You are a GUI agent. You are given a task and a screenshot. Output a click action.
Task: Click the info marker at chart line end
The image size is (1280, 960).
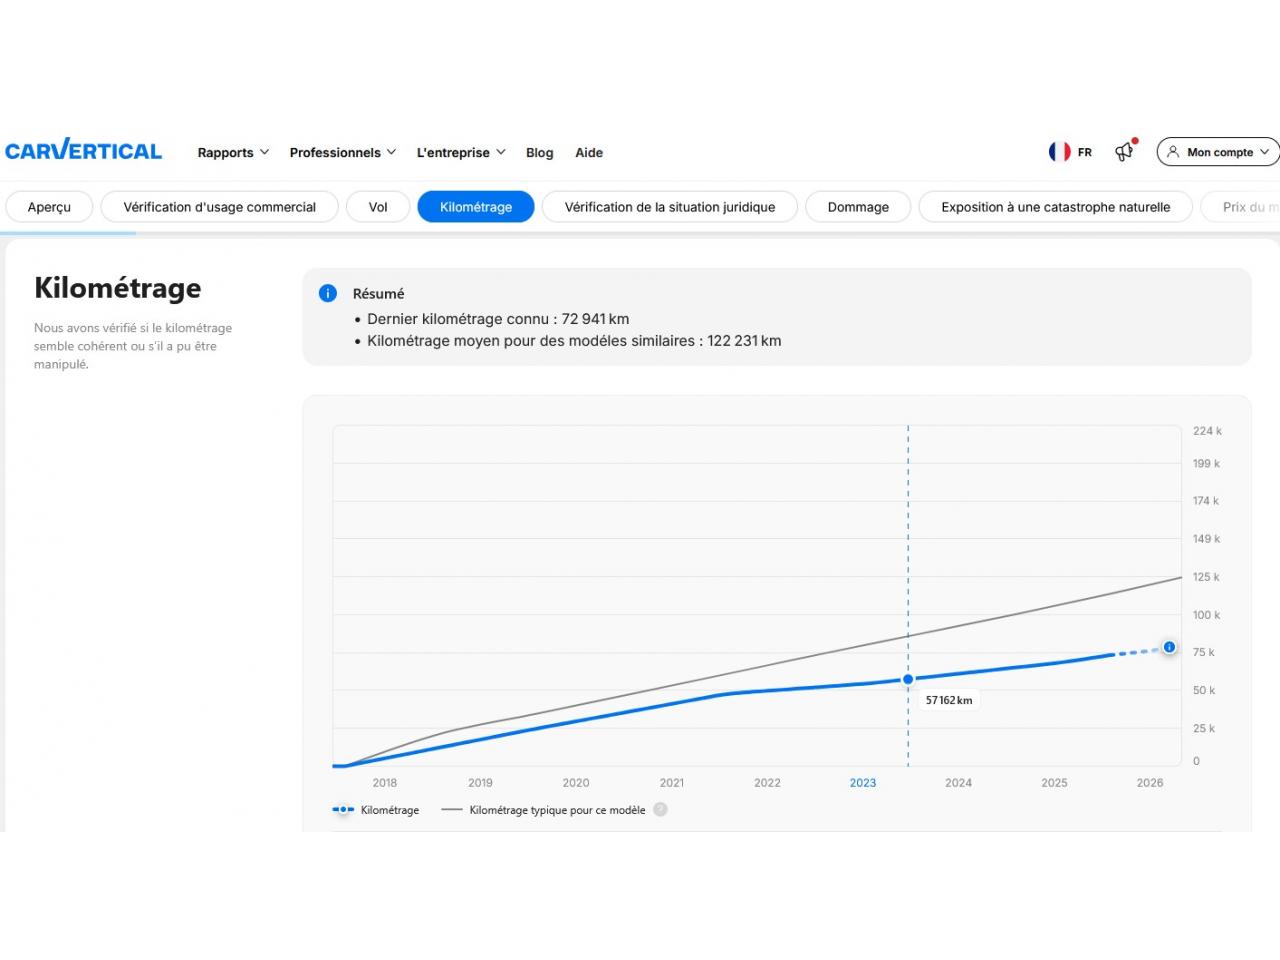click(x=1169, y=647)
